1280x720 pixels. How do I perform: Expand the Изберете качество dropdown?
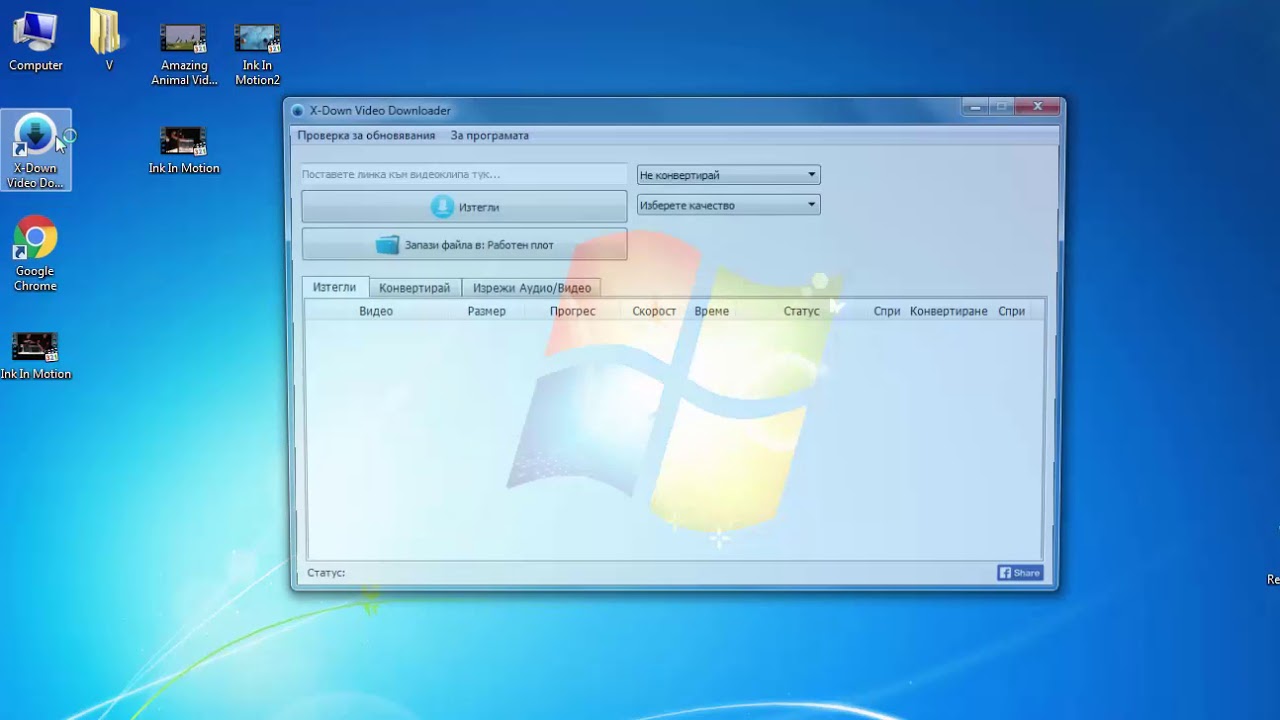(x=728, y=205)
